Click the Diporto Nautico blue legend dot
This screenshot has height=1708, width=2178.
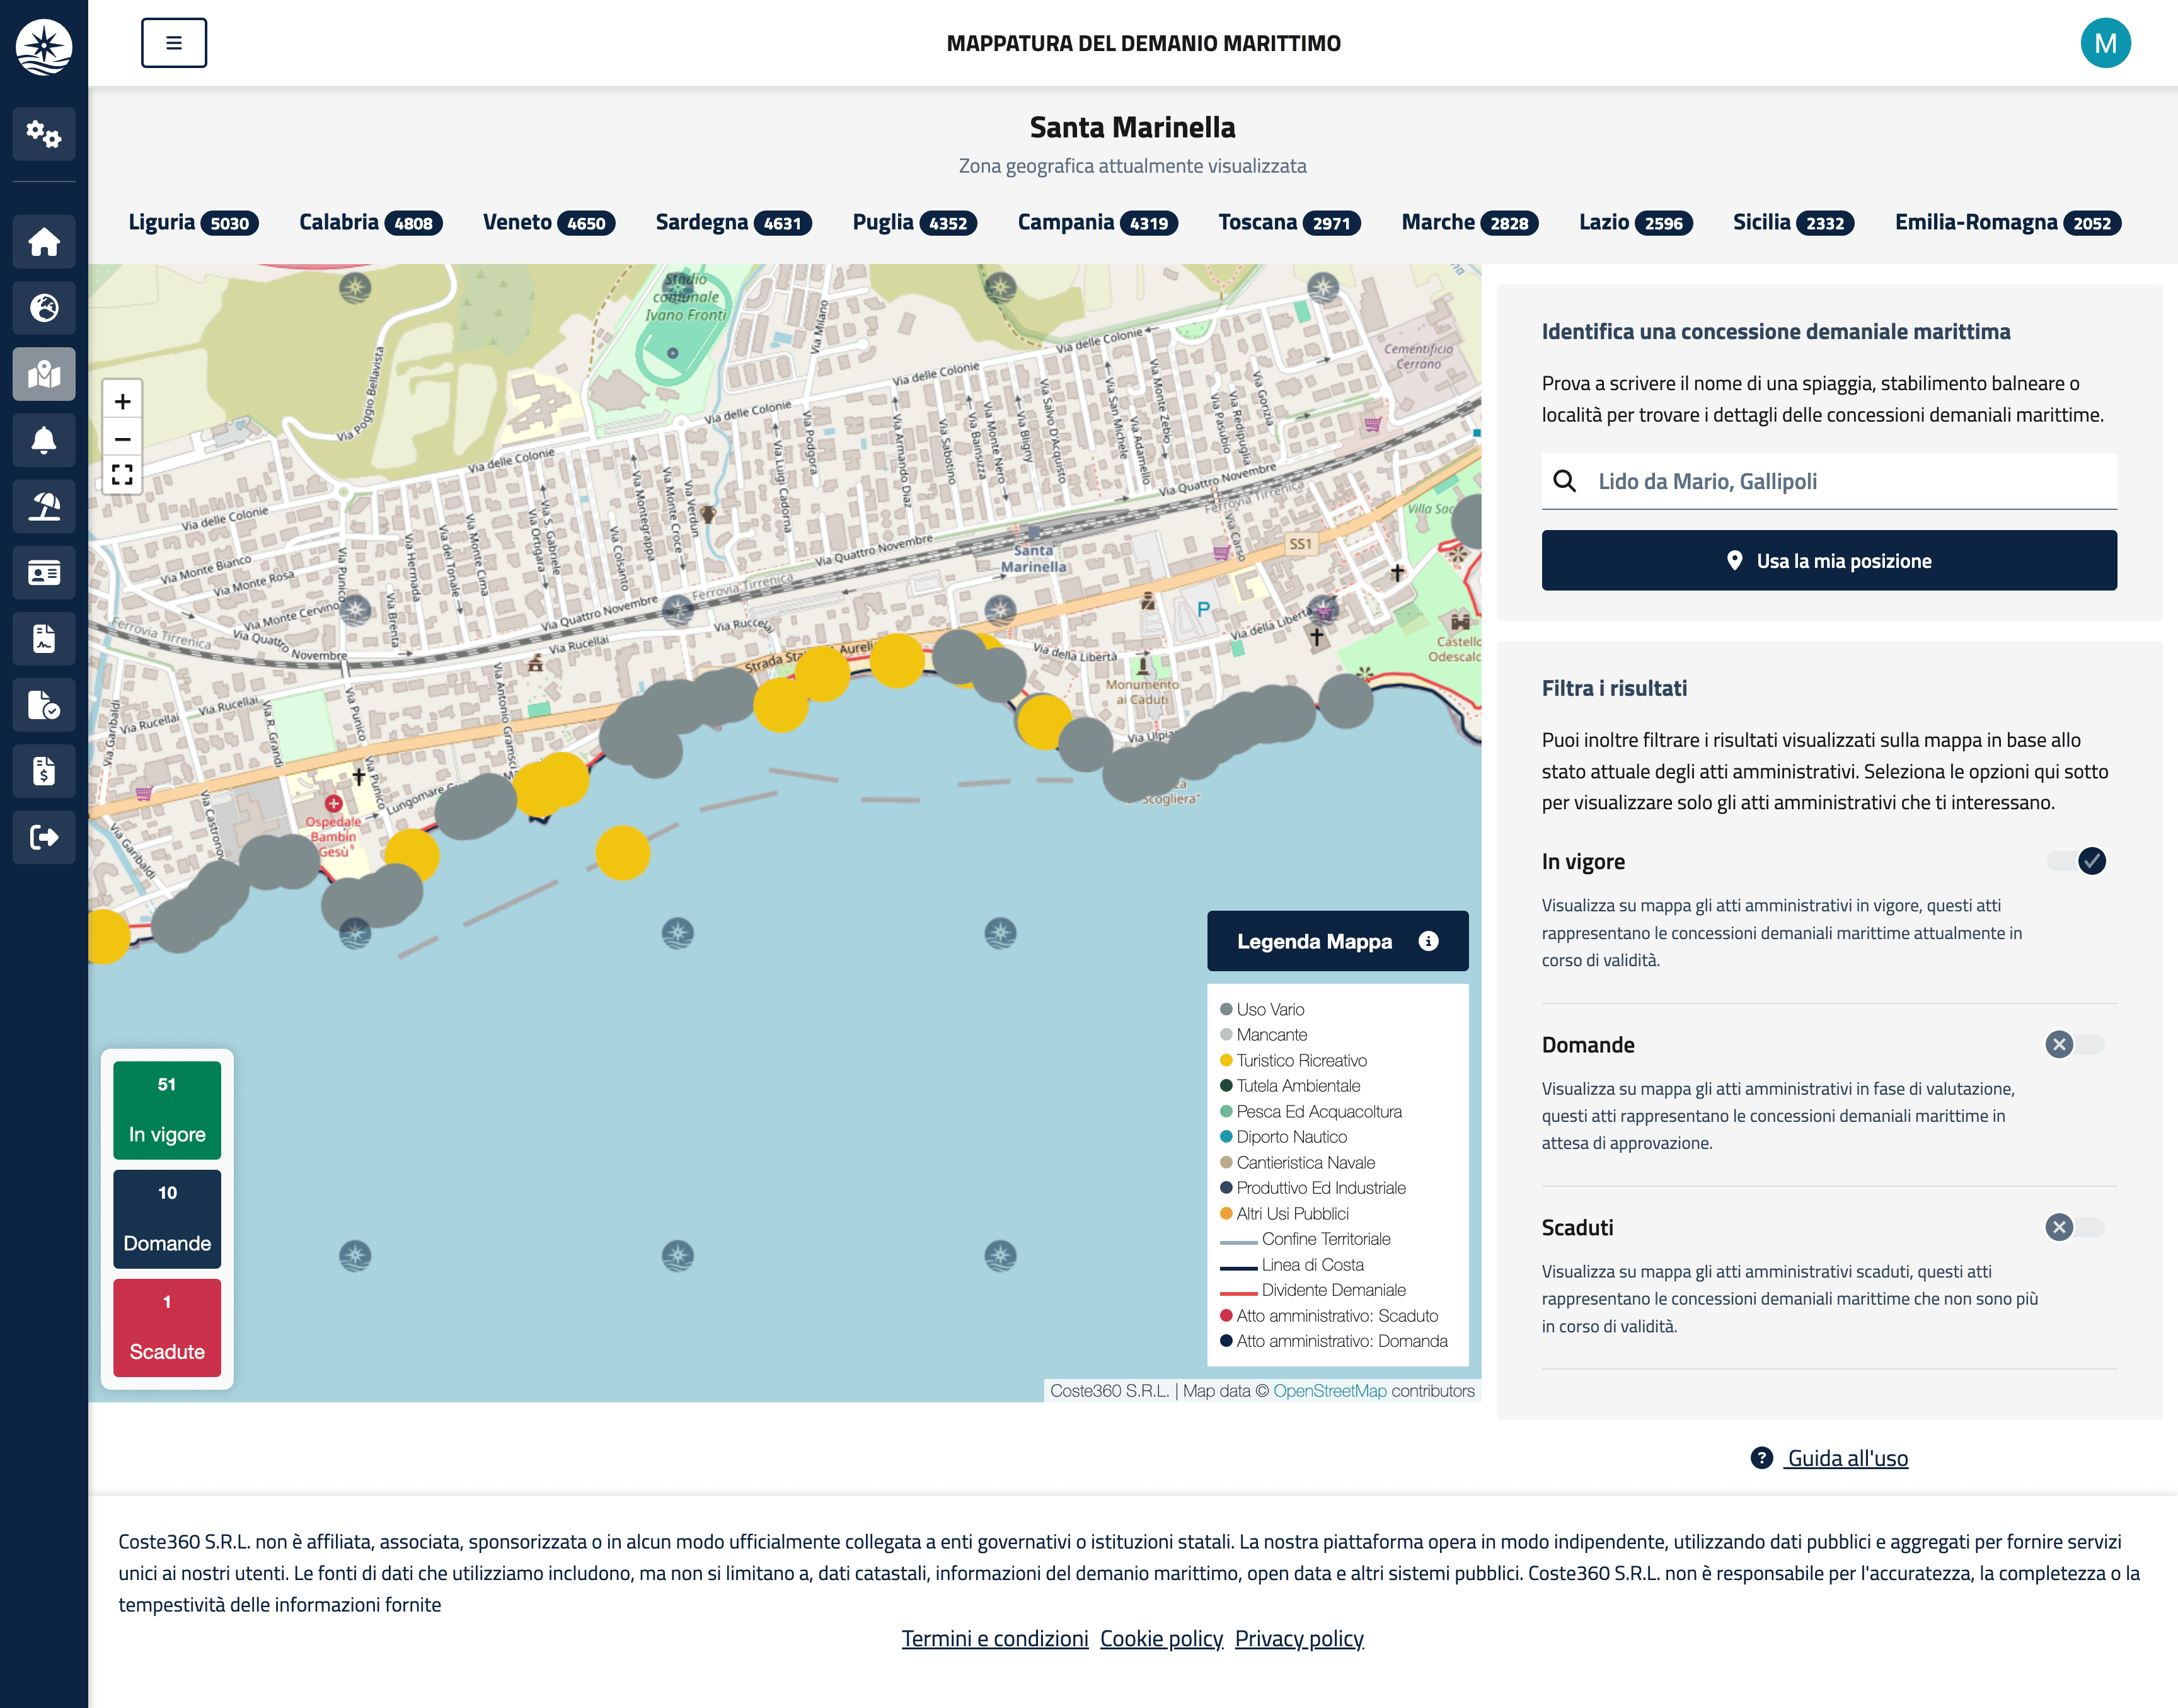coord(1226,1137)
